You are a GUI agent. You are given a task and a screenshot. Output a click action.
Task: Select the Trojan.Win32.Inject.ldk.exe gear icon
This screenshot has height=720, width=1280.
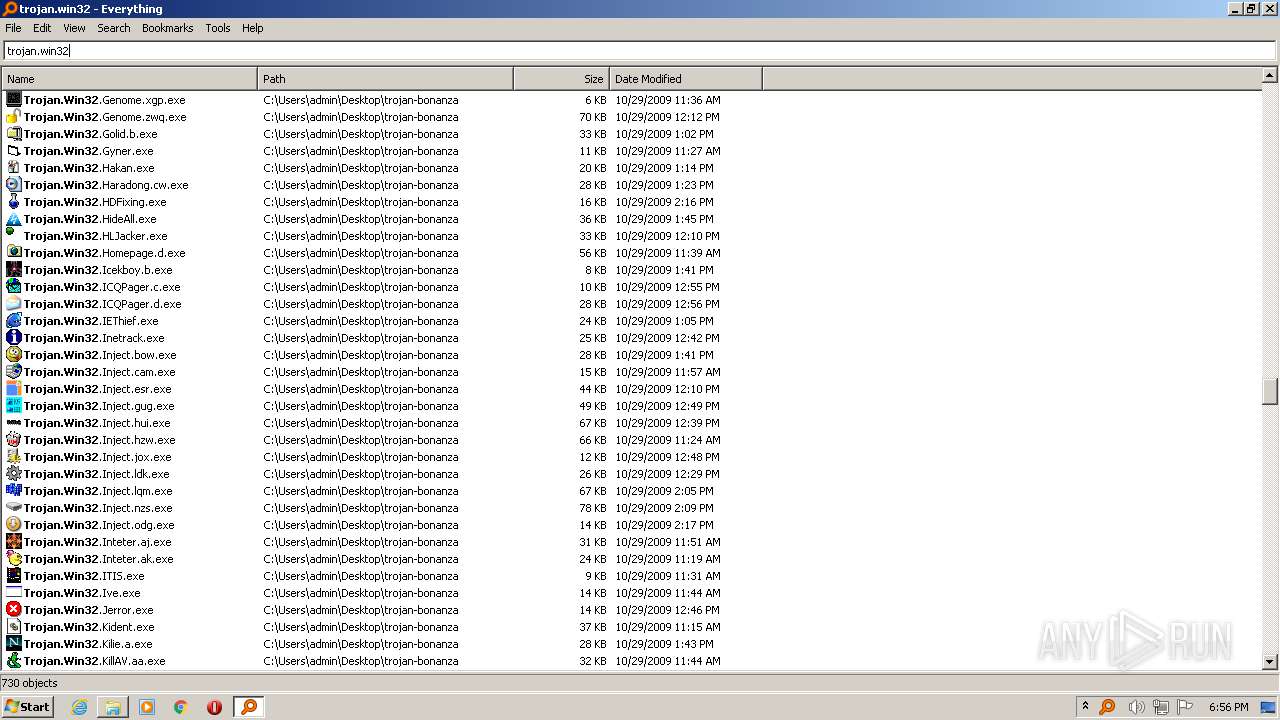pos(14,474)
